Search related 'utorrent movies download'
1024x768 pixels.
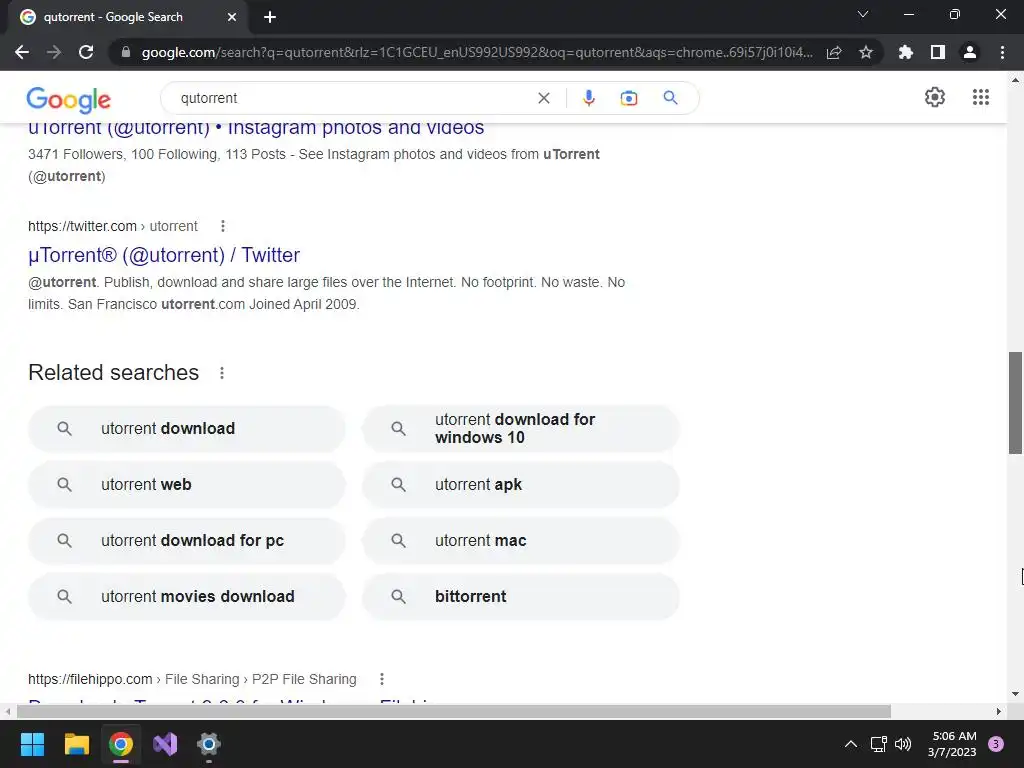(187, 596)
